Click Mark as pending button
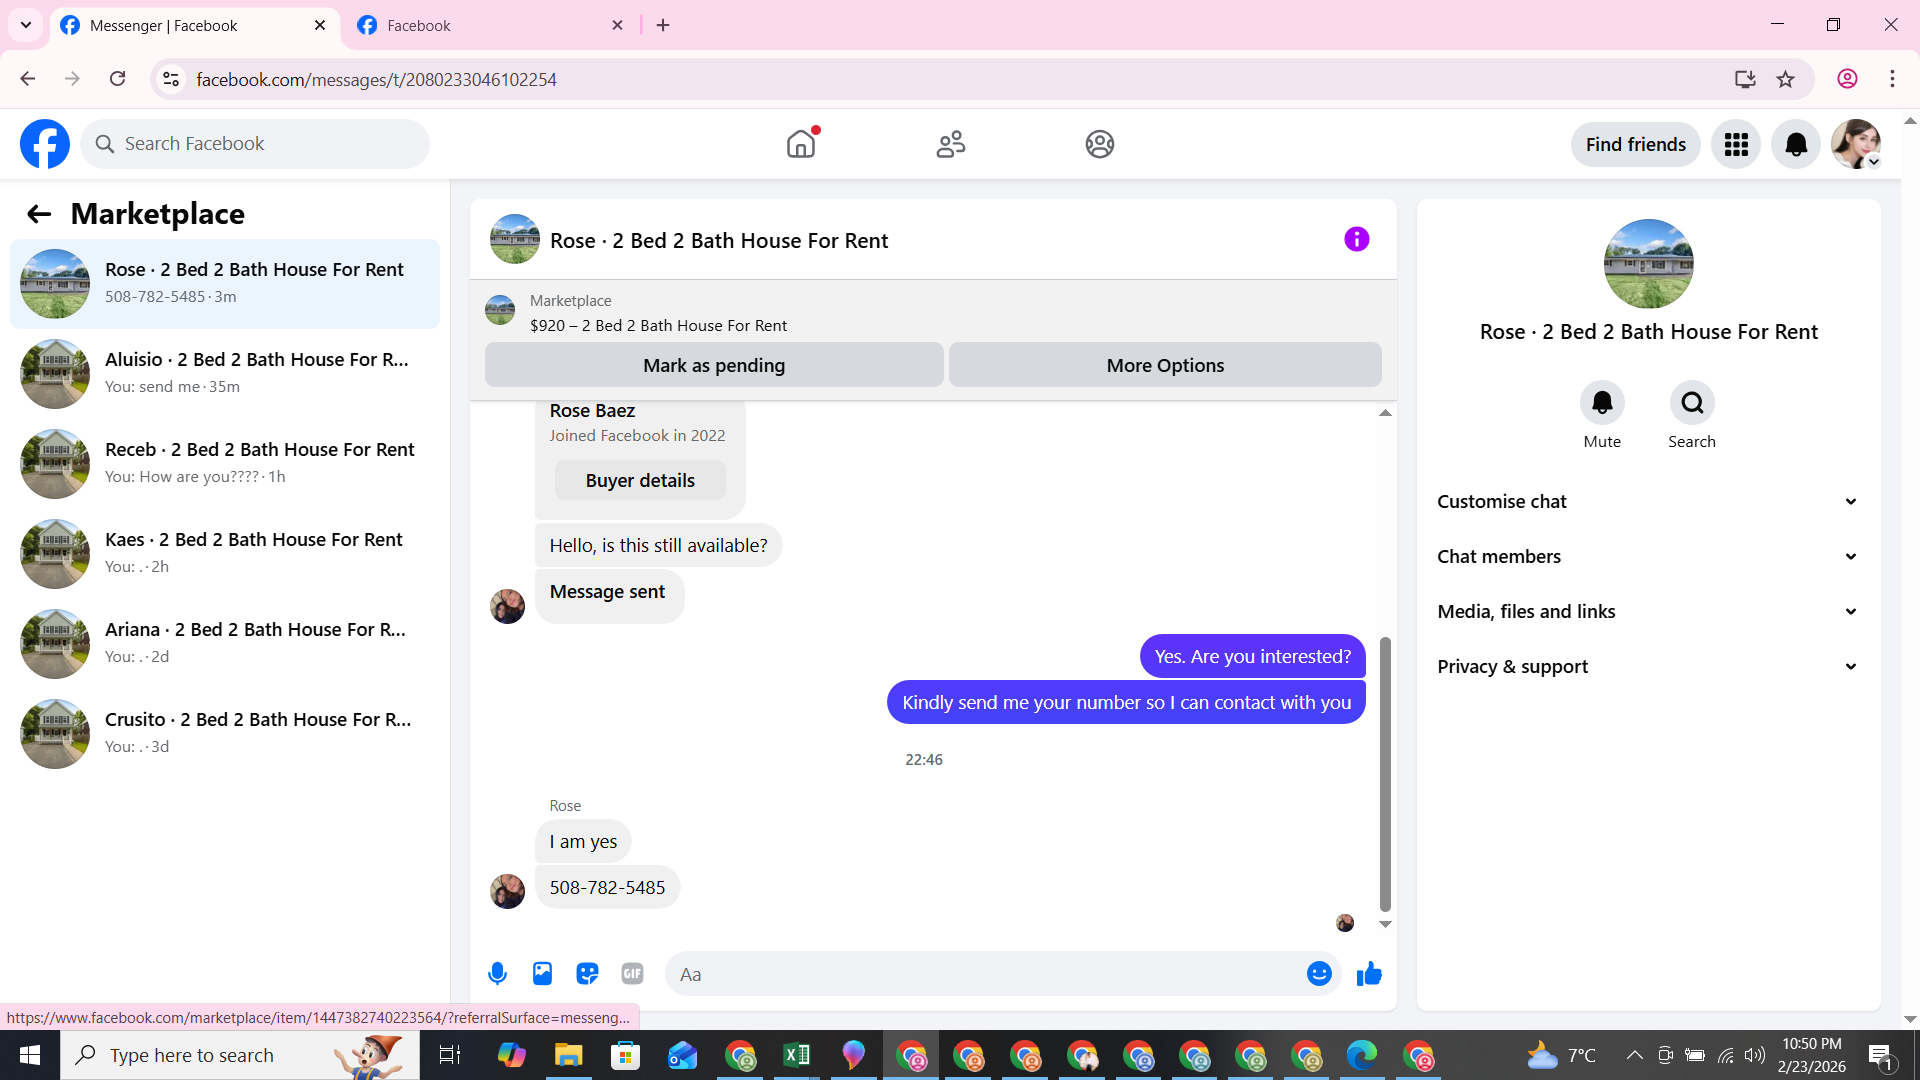 point(714,365)
